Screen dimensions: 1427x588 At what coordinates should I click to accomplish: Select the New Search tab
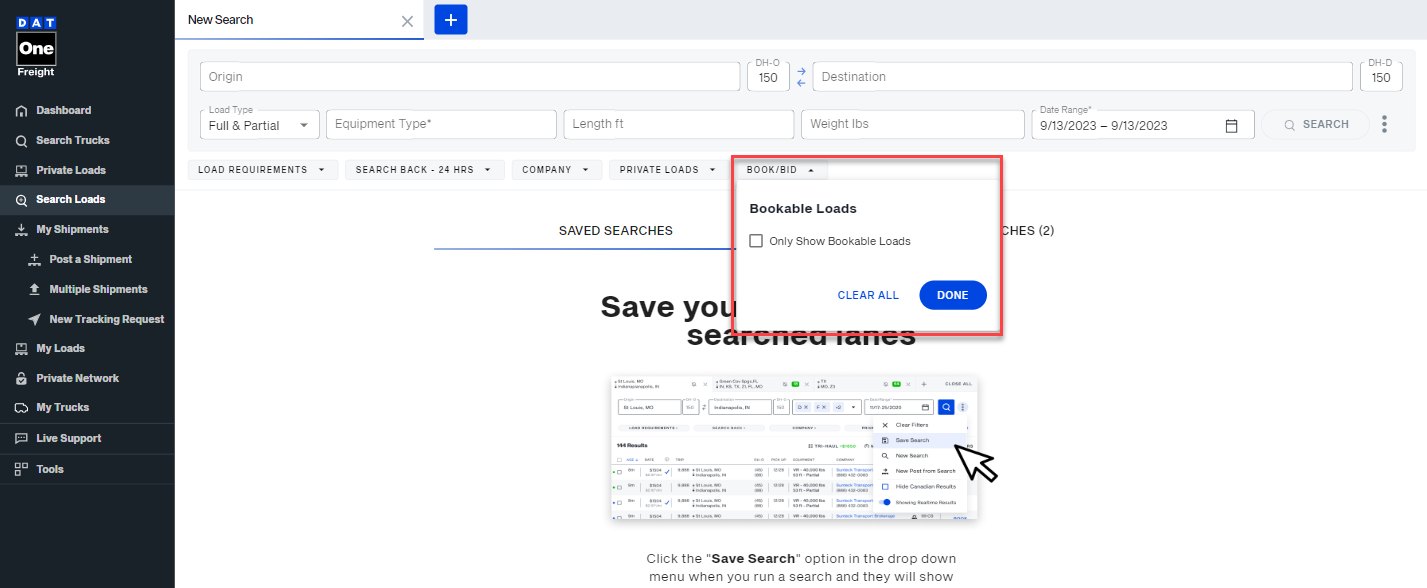(221, 19)
